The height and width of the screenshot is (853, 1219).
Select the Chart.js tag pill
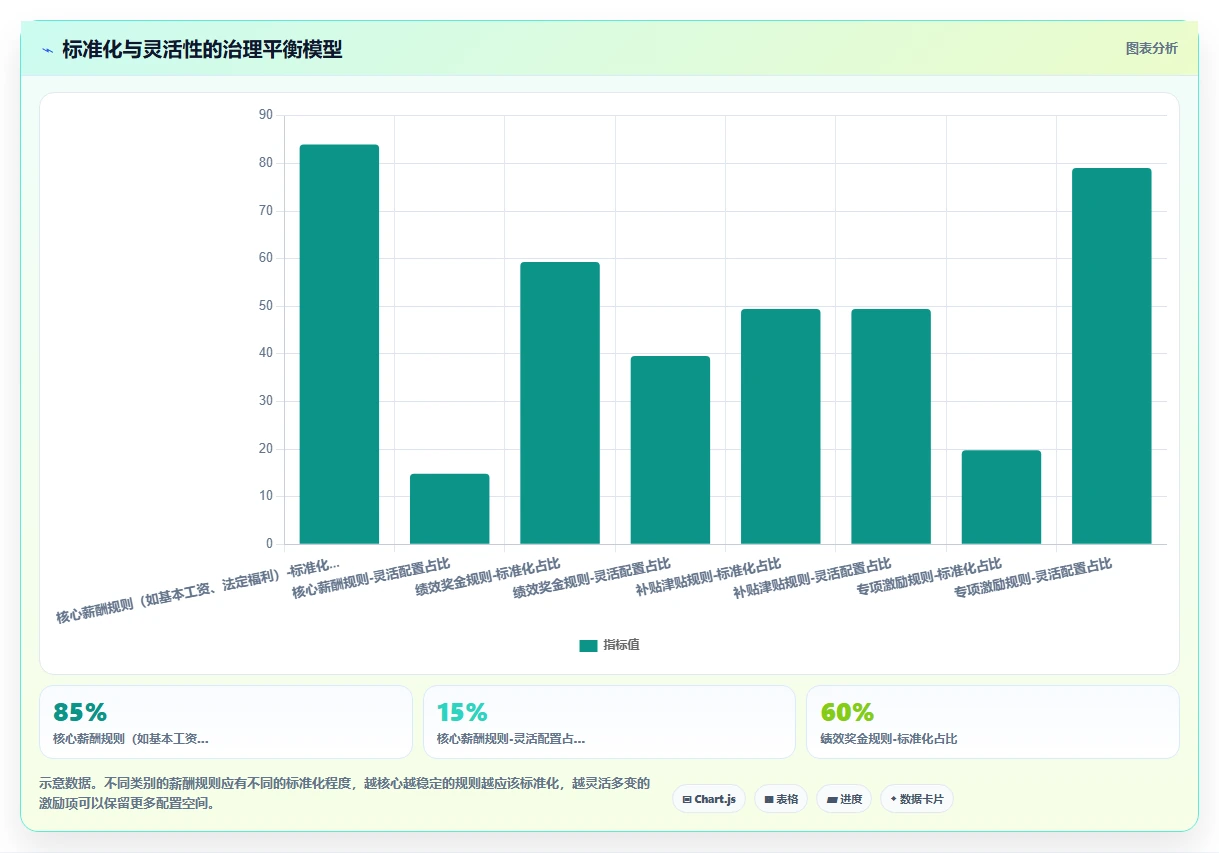coord(709,799)
